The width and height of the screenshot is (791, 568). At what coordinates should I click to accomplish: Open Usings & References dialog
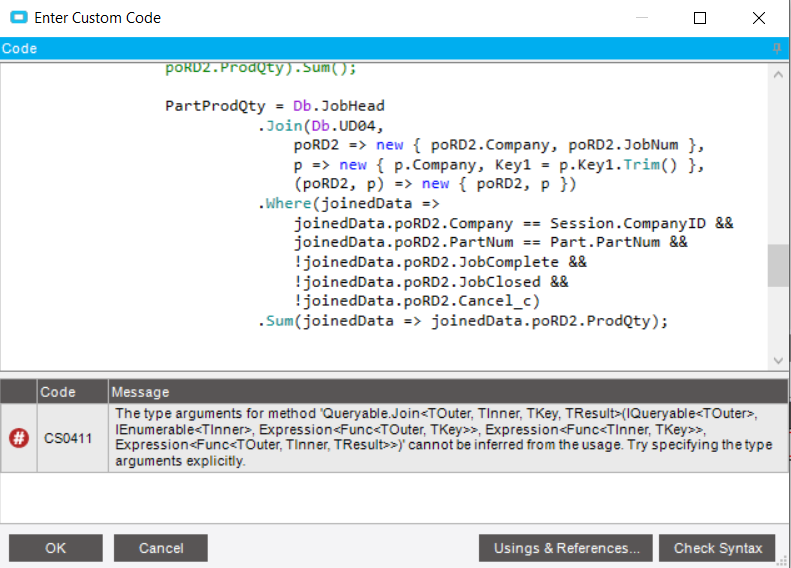566,548
